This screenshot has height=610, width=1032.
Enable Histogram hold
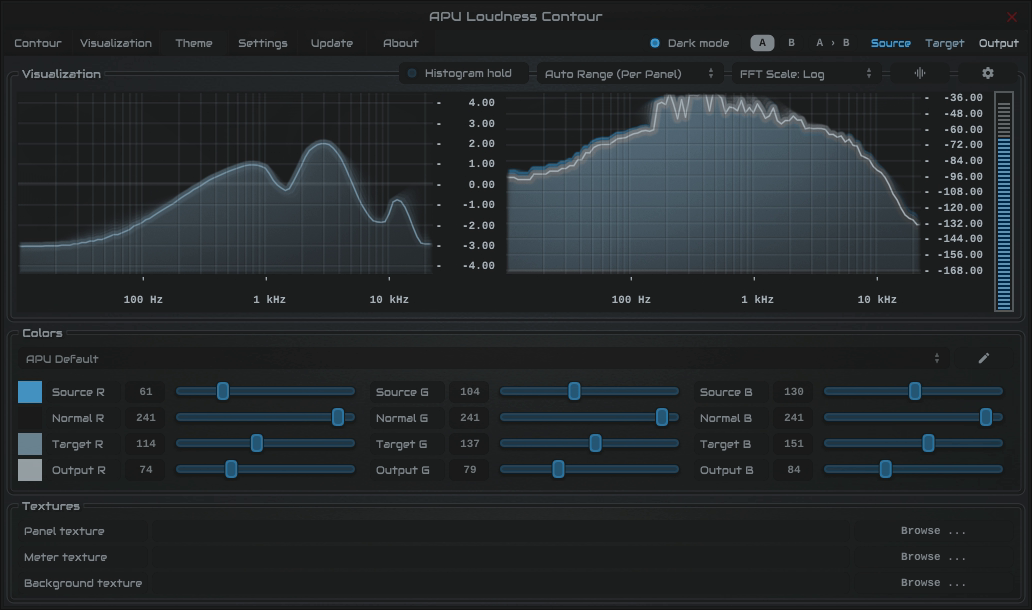coord(464,73)
